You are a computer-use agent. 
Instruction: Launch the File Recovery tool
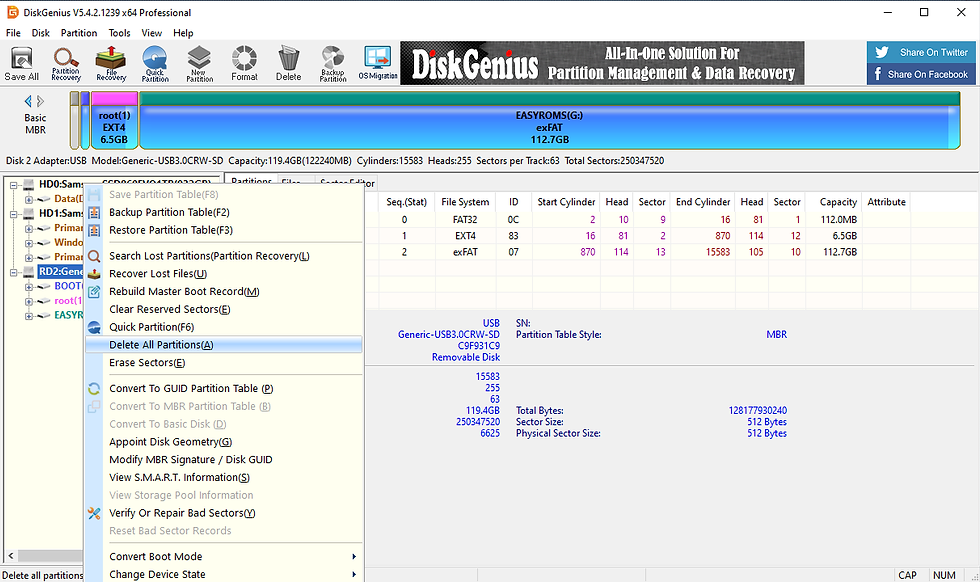click(x=111, y=63)
